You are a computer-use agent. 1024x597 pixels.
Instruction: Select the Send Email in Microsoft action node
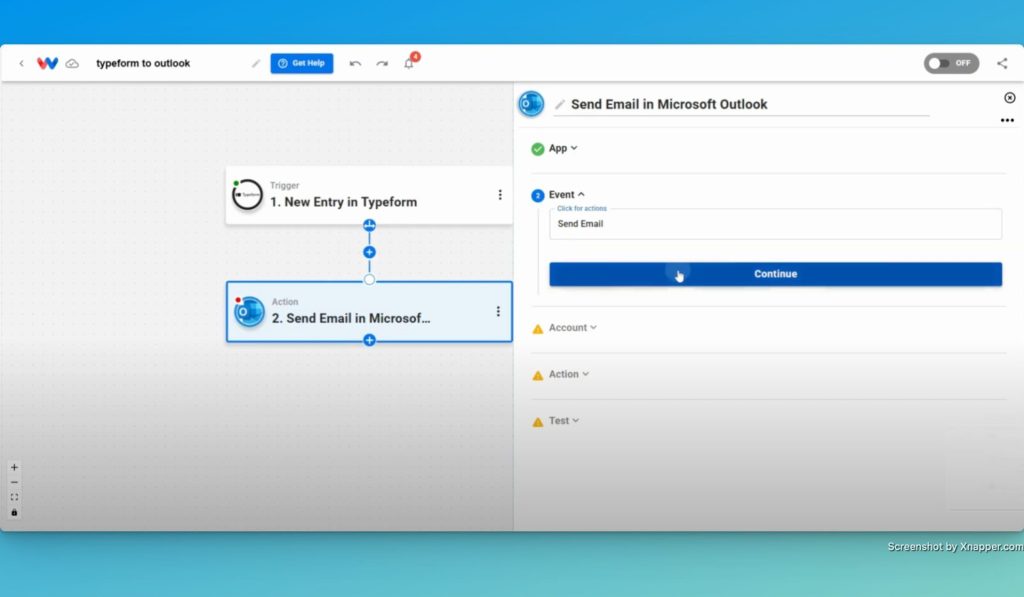[368, 312]
